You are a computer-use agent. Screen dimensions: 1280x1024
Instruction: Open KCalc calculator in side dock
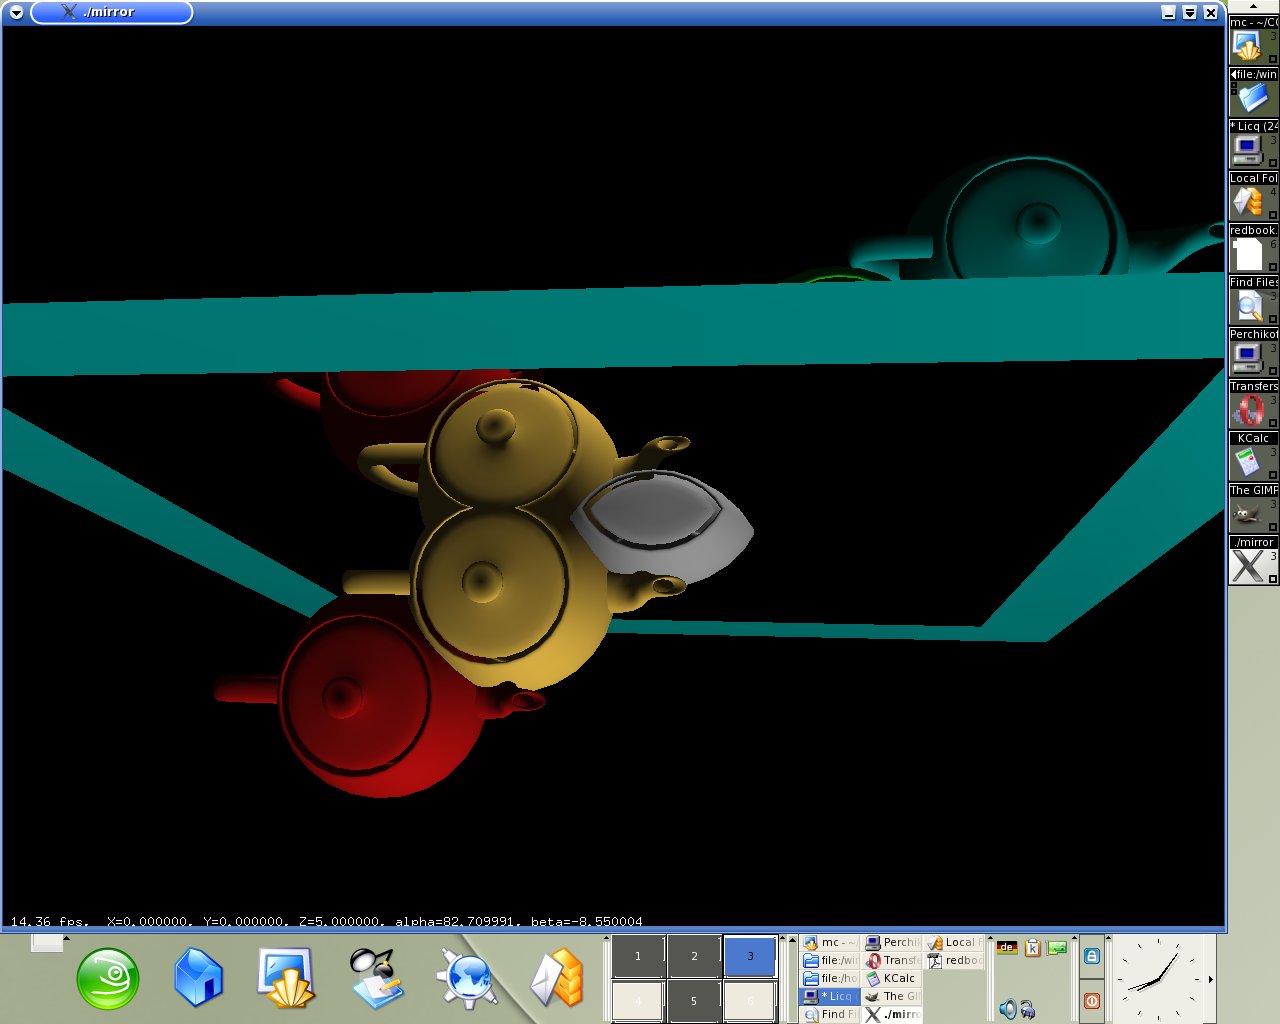[x=1253, y=456]
